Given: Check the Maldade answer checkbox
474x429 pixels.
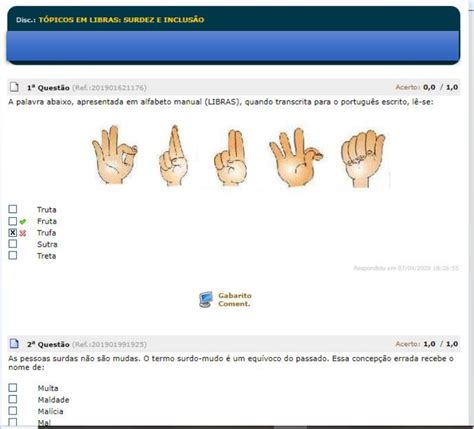Looking at the screenshot, I should coord(13,399).
